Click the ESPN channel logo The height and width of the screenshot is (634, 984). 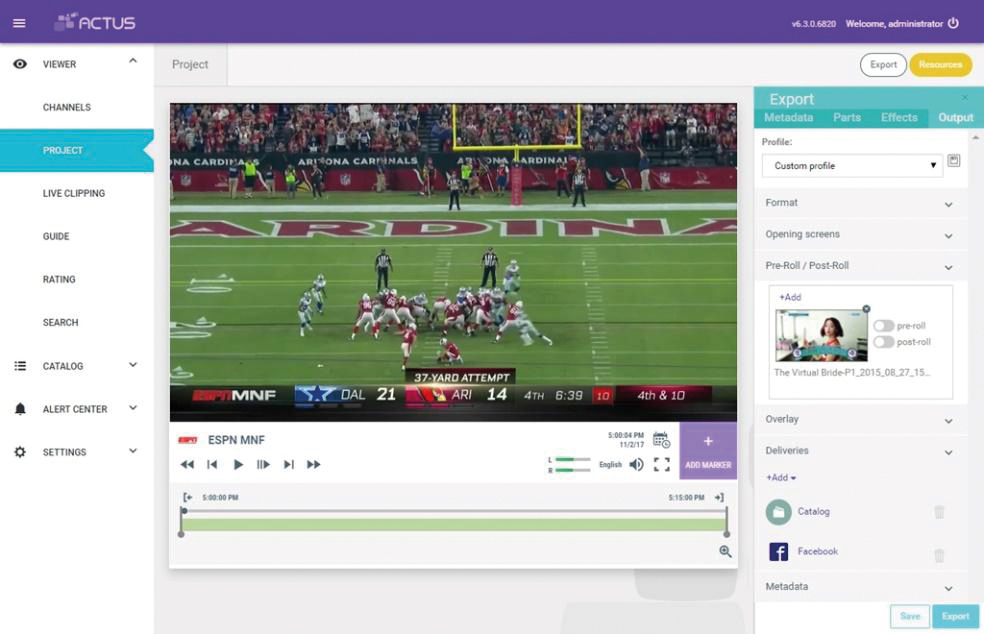(x=188, y=440)
